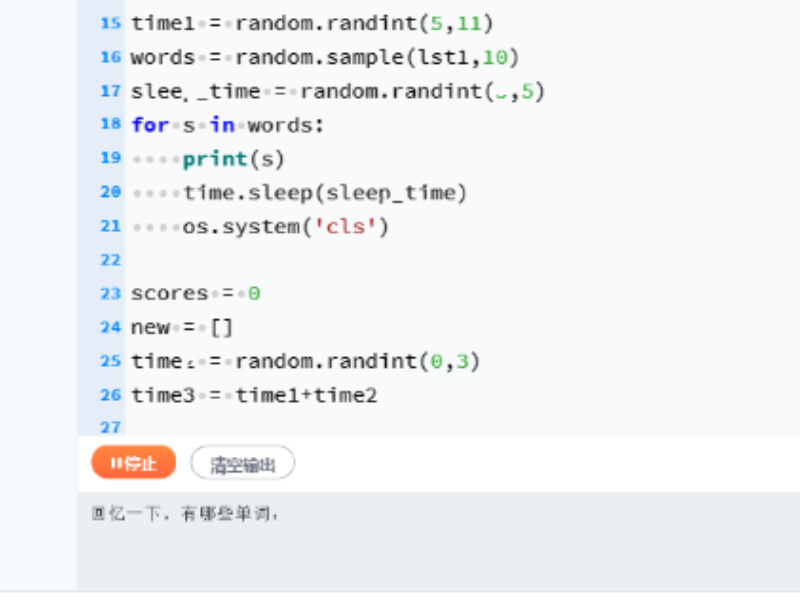Click the 'in' keyword on line 18
This screenshot has width=800, height=600.
[x=221, y=125]
